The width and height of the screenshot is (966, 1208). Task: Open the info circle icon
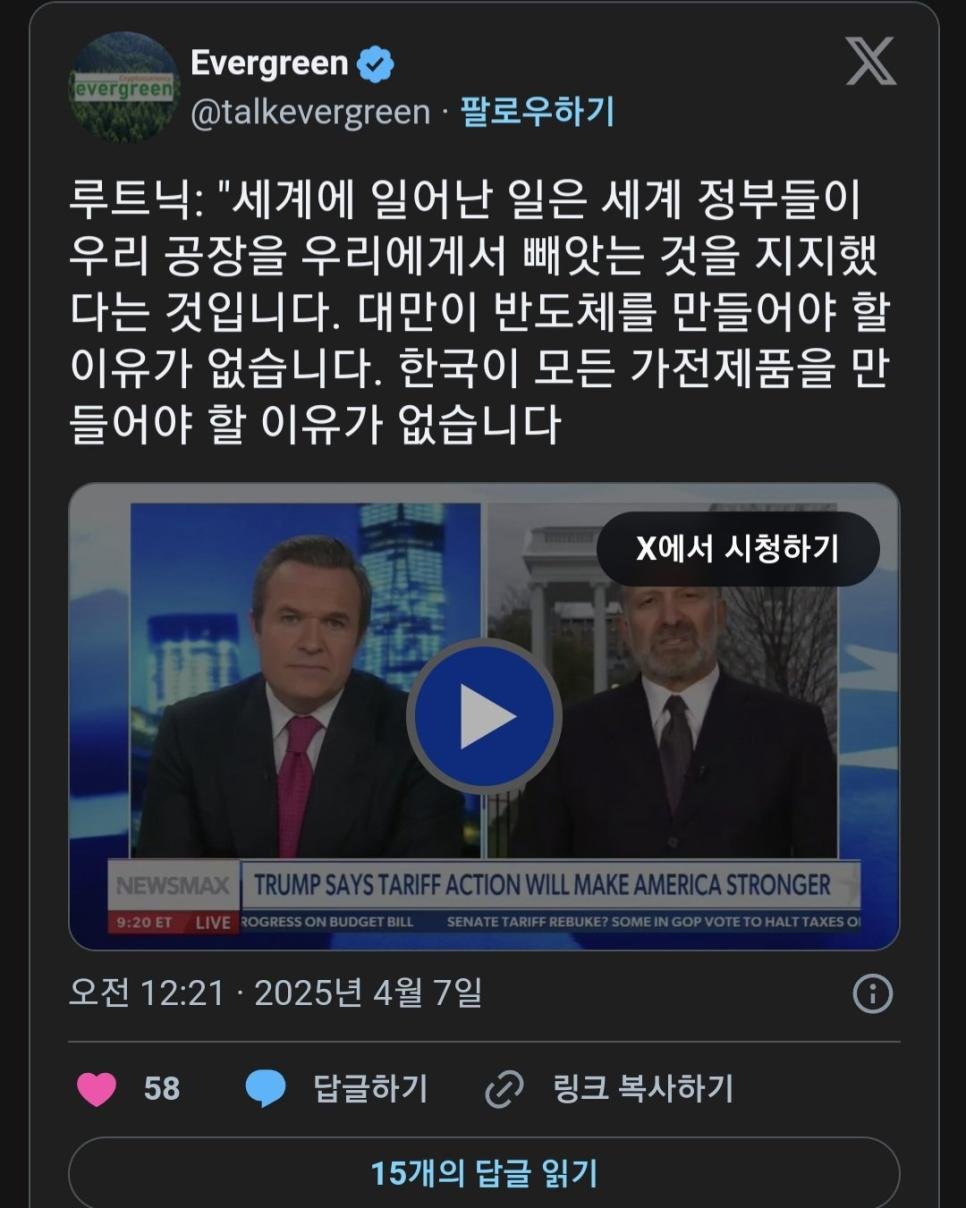(872, 993)
